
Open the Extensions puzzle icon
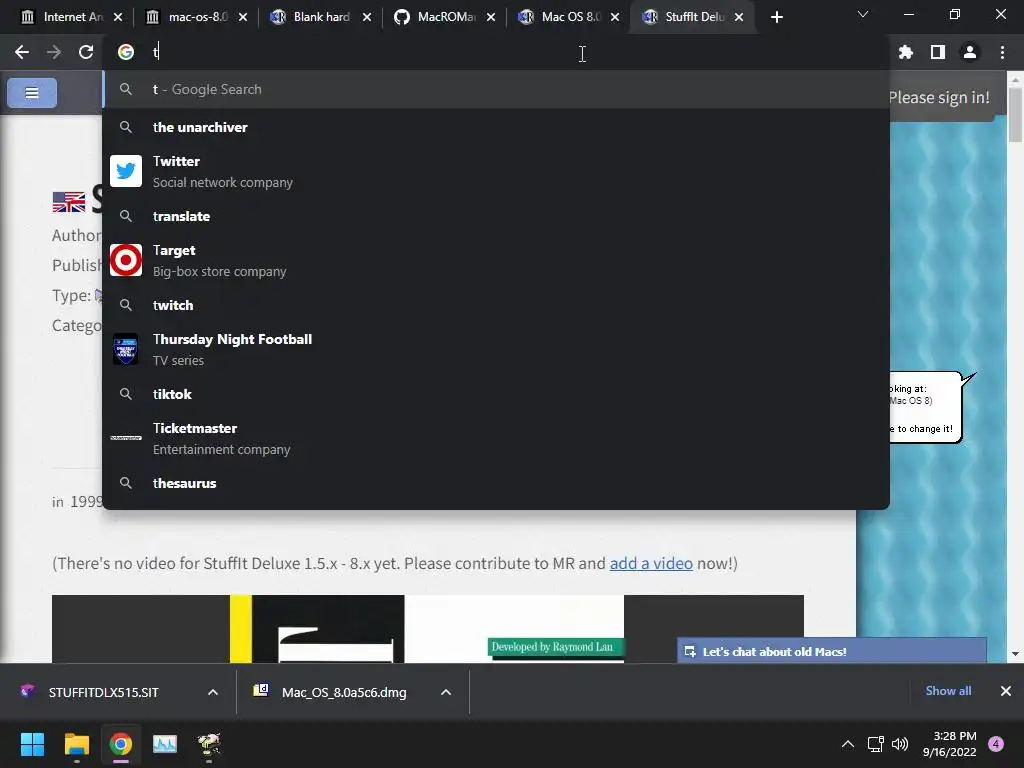(905, 52)
